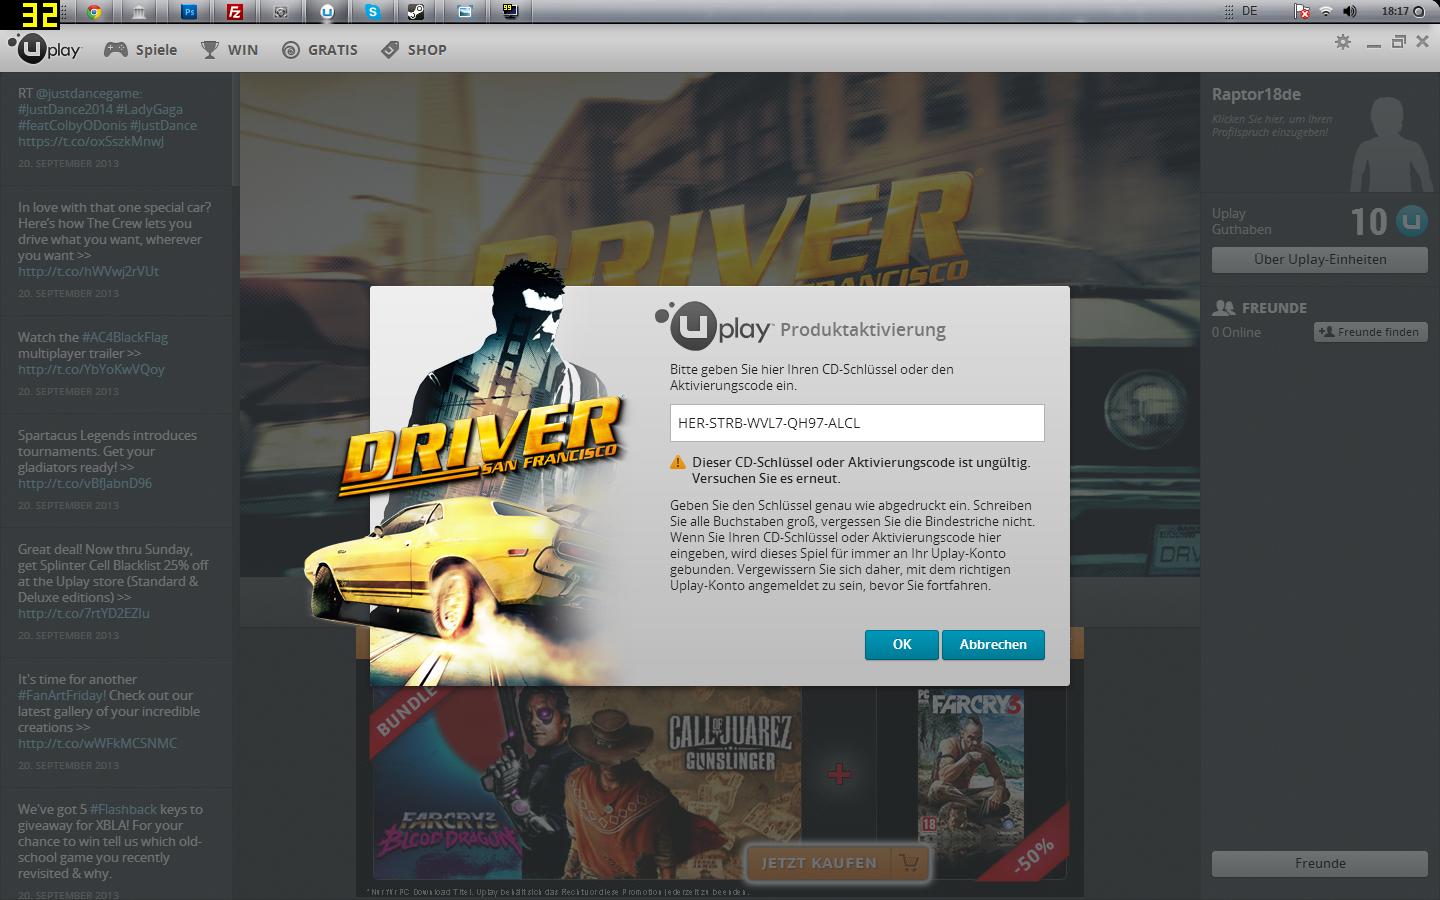Click the orange warning triangle icon
This screenshot has height=900, width=1440.
[678, 462]
